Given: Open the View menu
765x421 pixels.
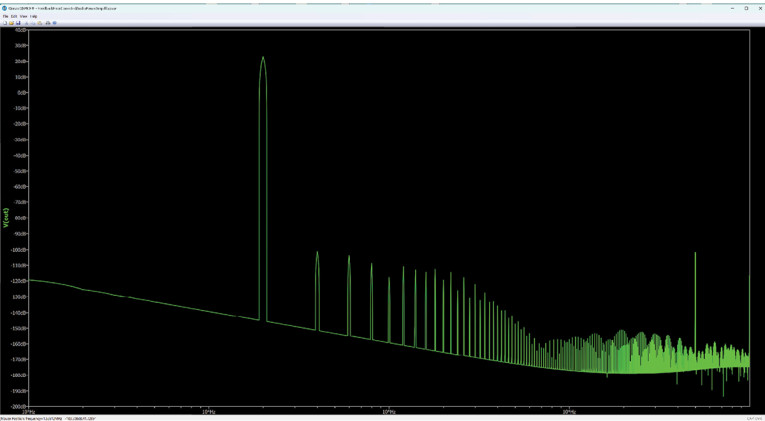Looking at the screenshot, I should 23,16.
